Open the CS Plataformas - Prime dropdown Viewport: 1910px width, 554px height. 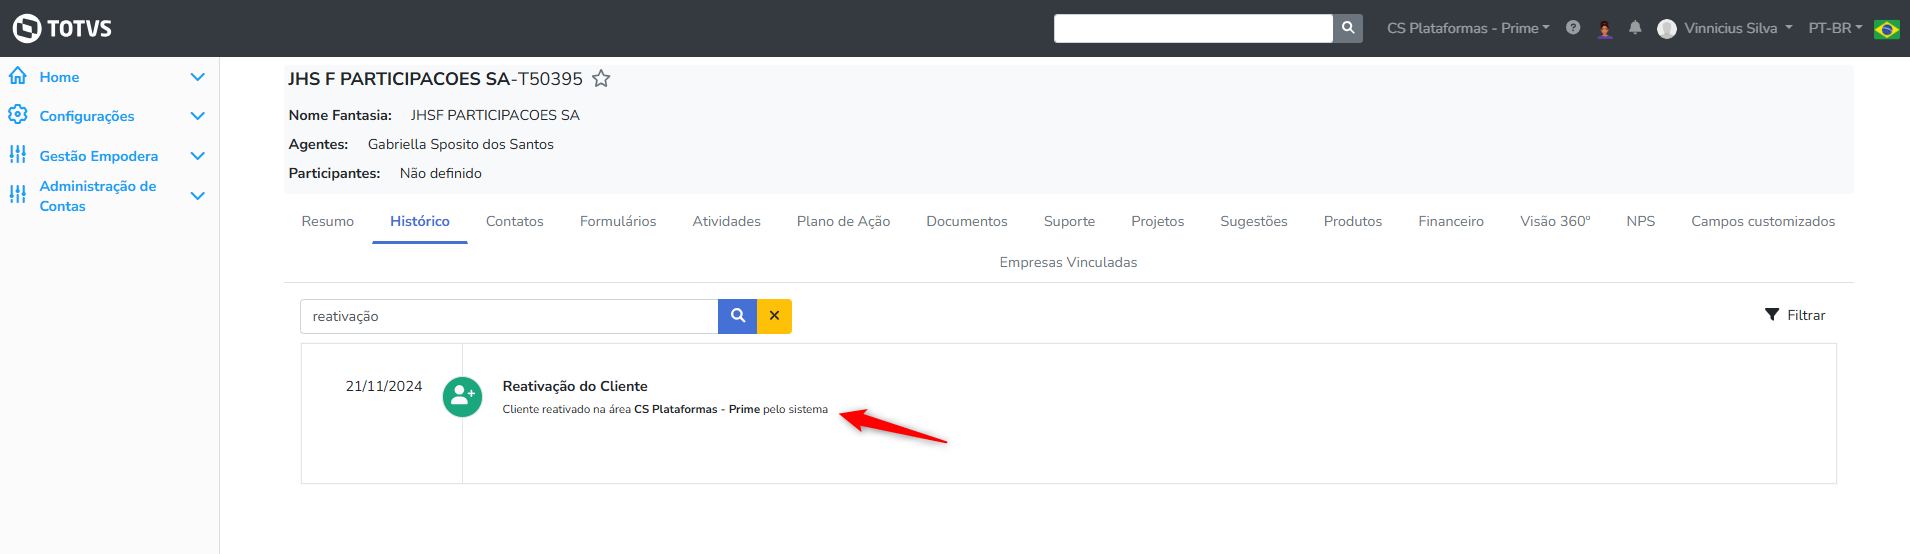[x=1468, y=28]
